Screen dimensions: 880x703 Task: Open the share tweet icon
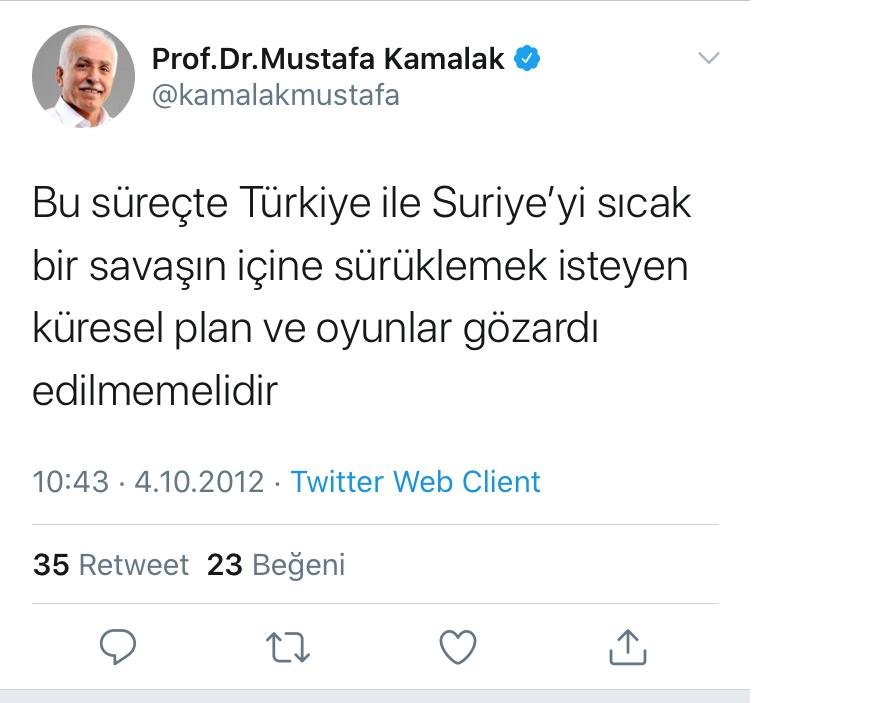point(628,647)
